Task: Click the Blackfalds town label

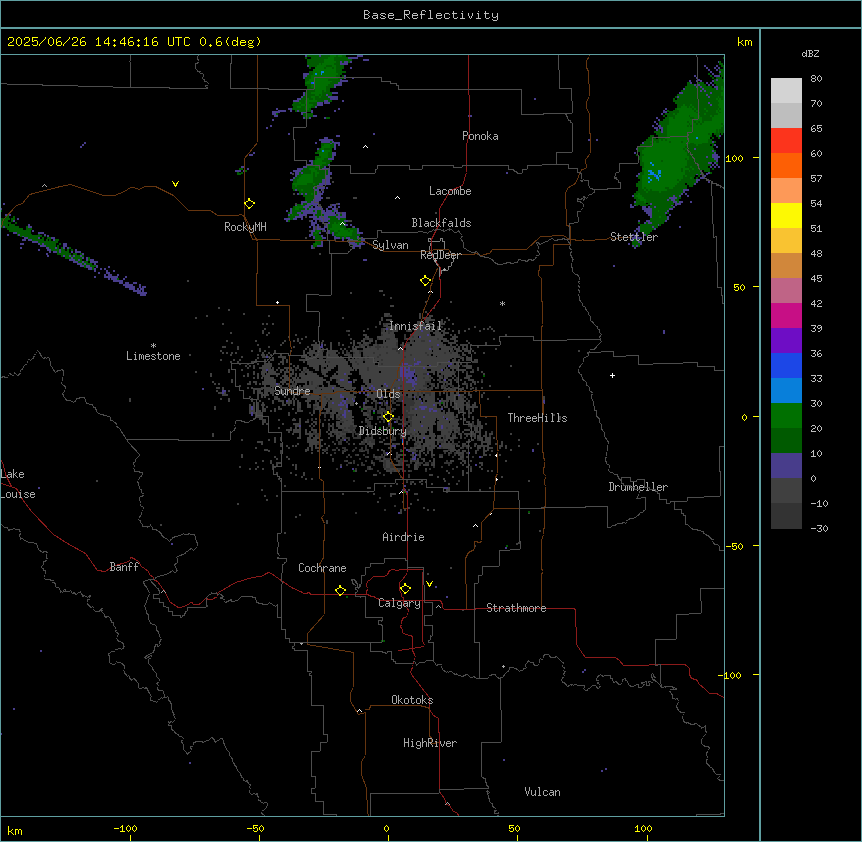Action: click(x=441, y=223)
